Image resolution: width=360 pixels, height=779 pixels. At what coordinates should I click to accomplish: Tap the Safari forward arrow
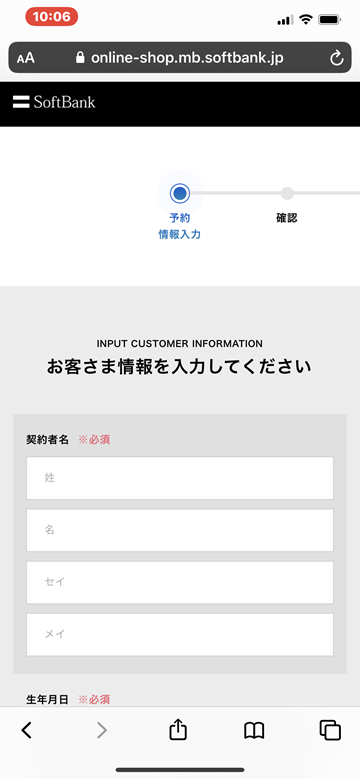102,730
